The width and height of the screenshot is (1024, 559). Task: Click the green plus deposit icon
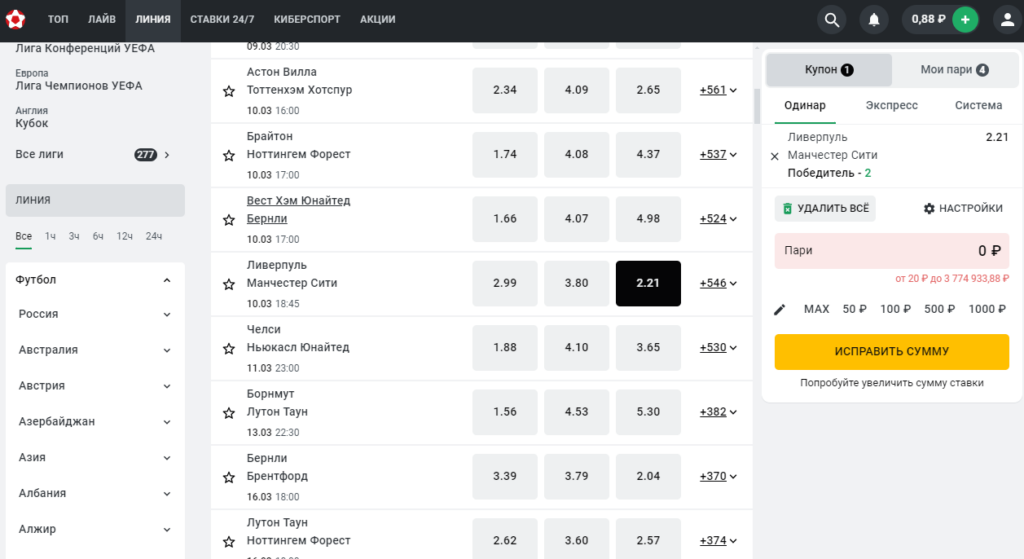965,20
